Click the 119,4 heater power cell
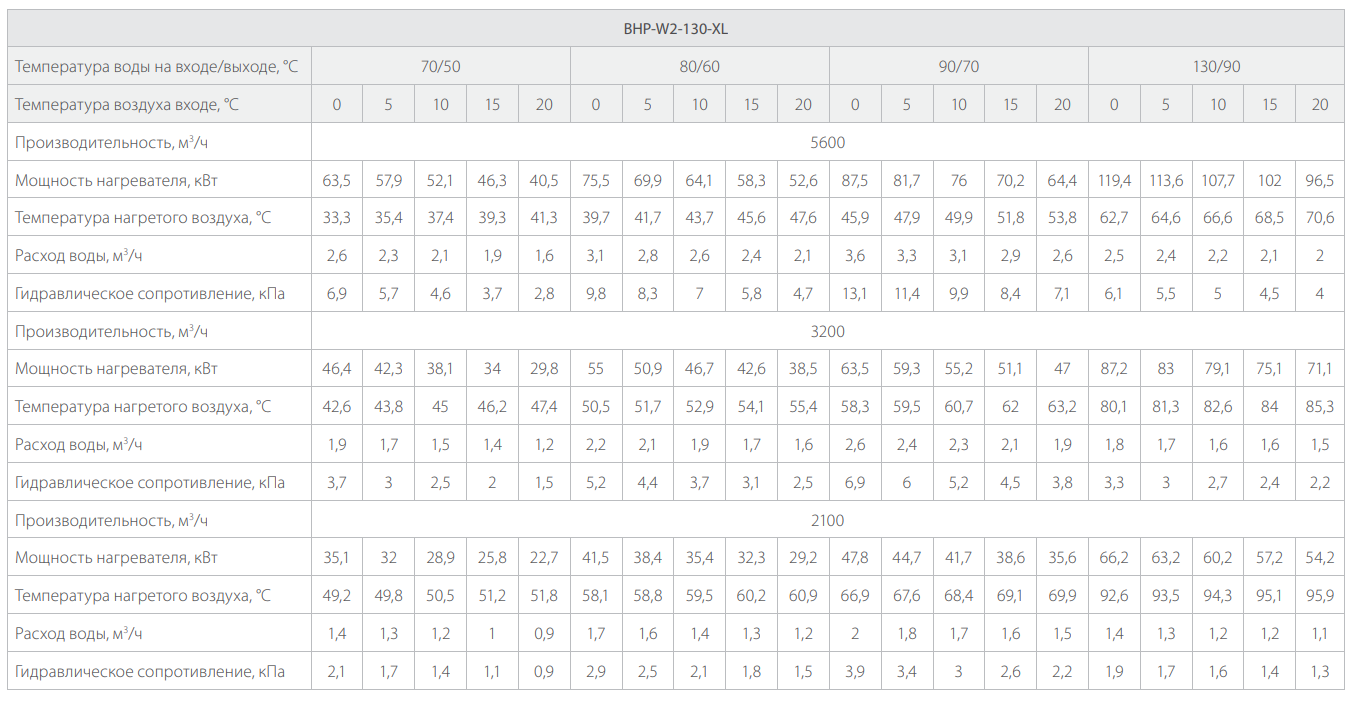 click(1114, 180)
